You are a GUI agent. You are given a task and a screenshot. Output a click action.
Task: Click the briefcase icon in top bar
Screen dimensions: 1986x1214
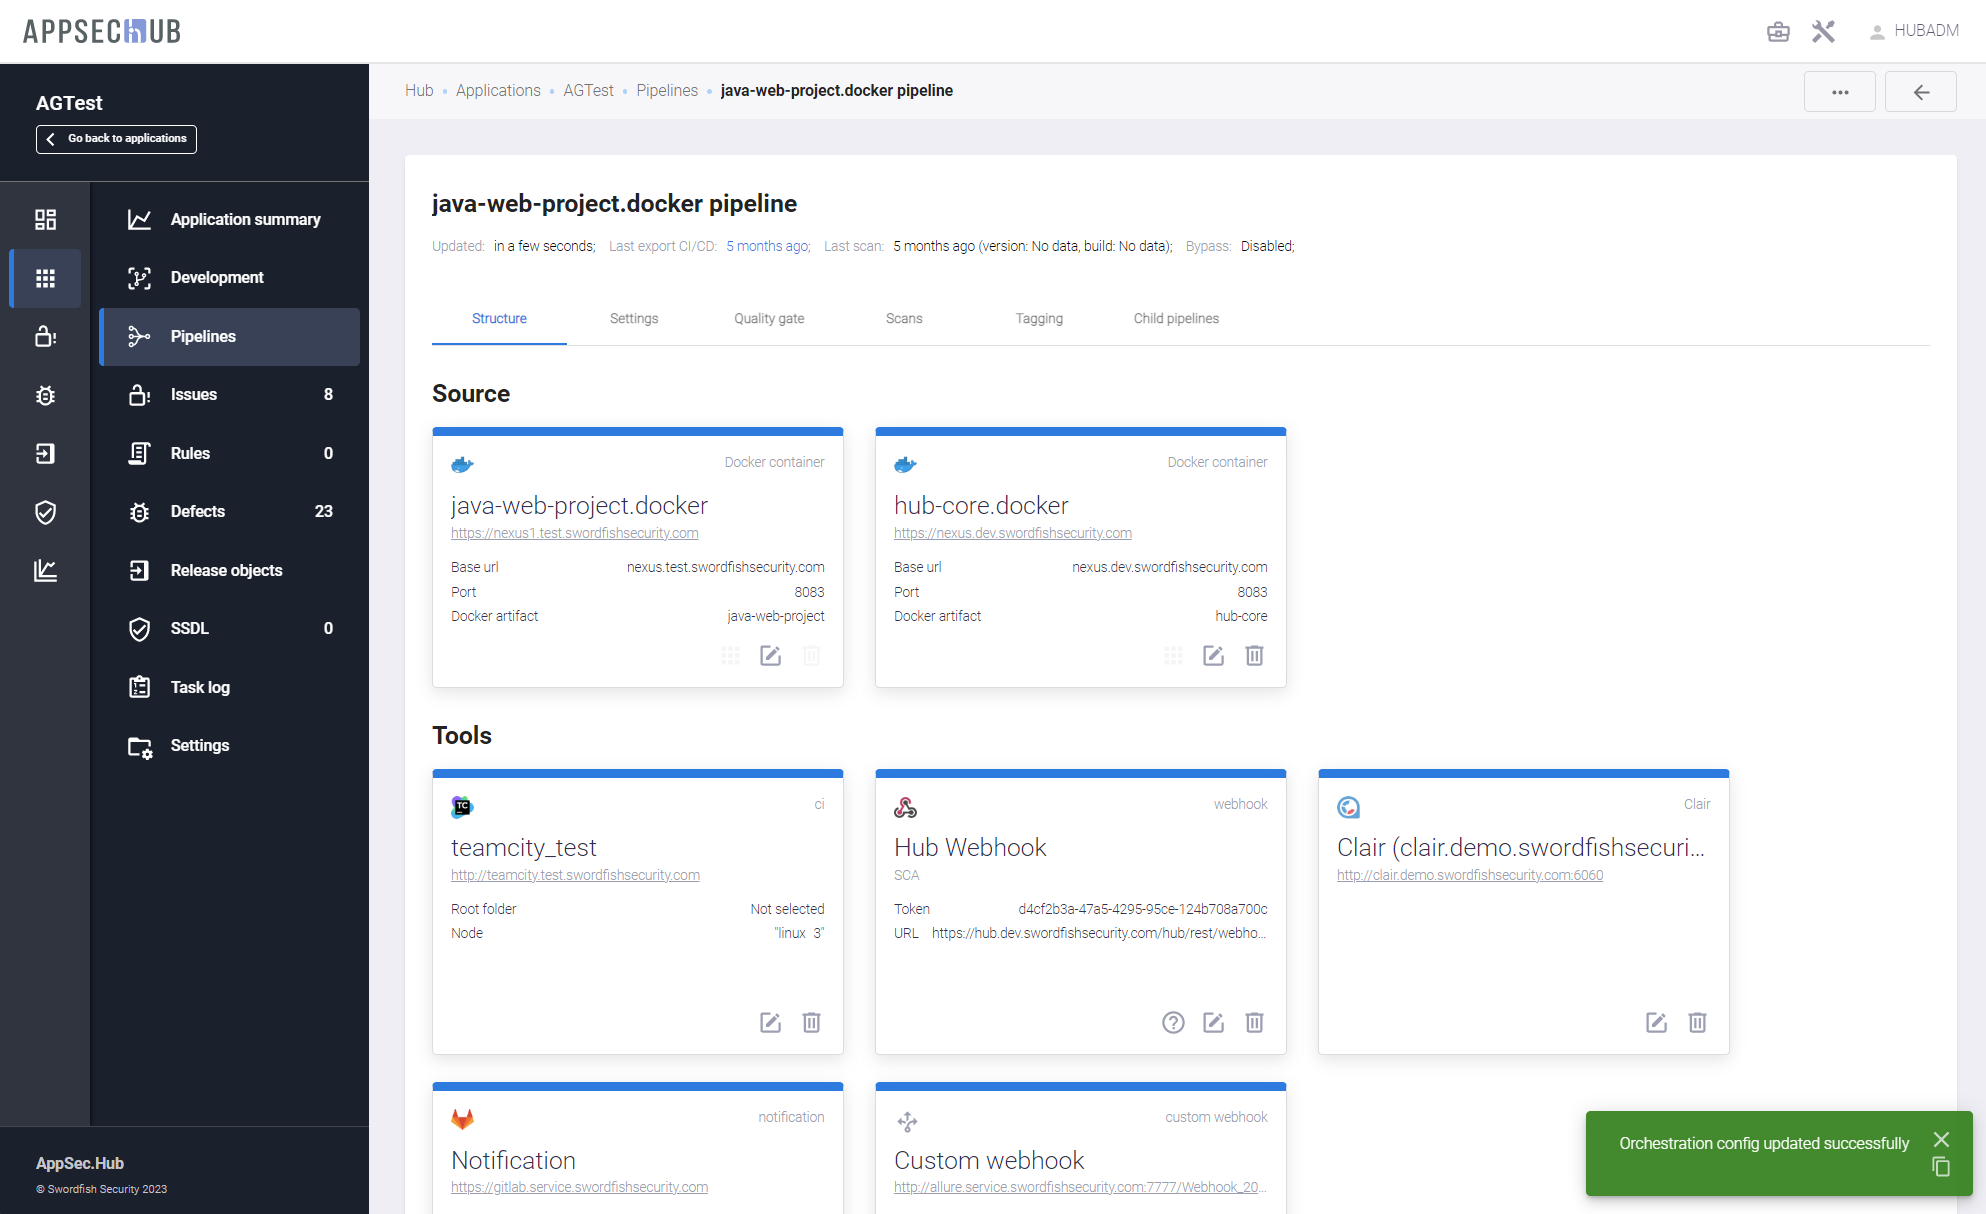coord(1778,31)
